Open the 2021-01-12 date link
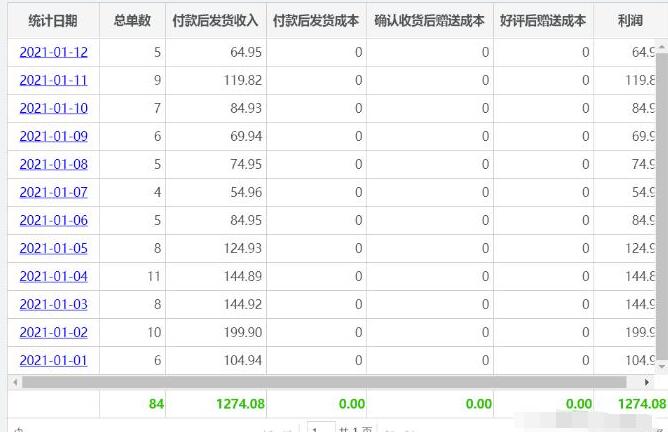Image resolution: width=668 pixels, height=432 pixels. [53, 52]
